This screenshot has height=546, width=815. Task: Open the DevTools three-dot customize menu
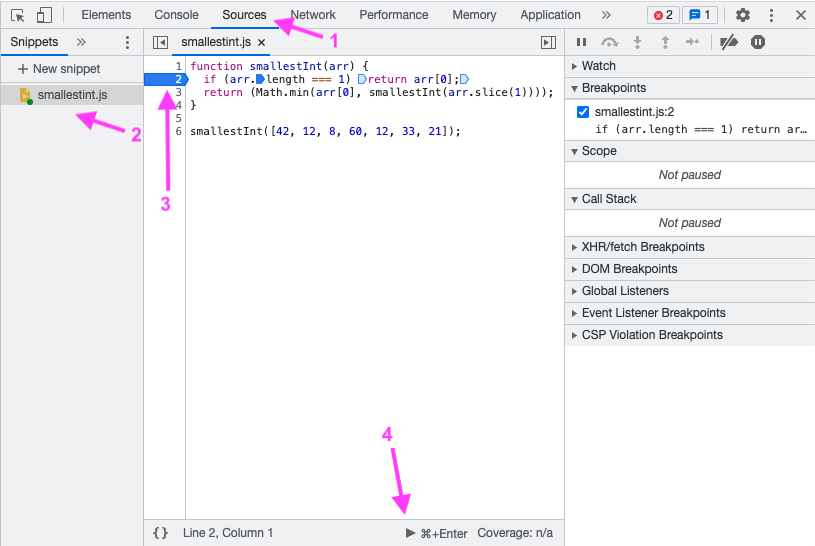tap(771, 15)
